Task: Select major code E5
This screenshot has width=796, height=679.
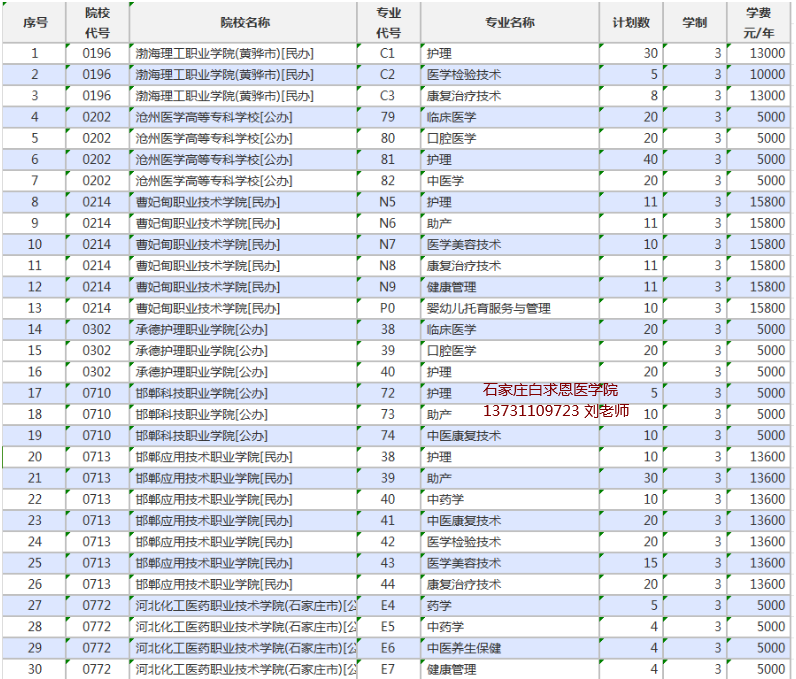Action: coord(389,627)
